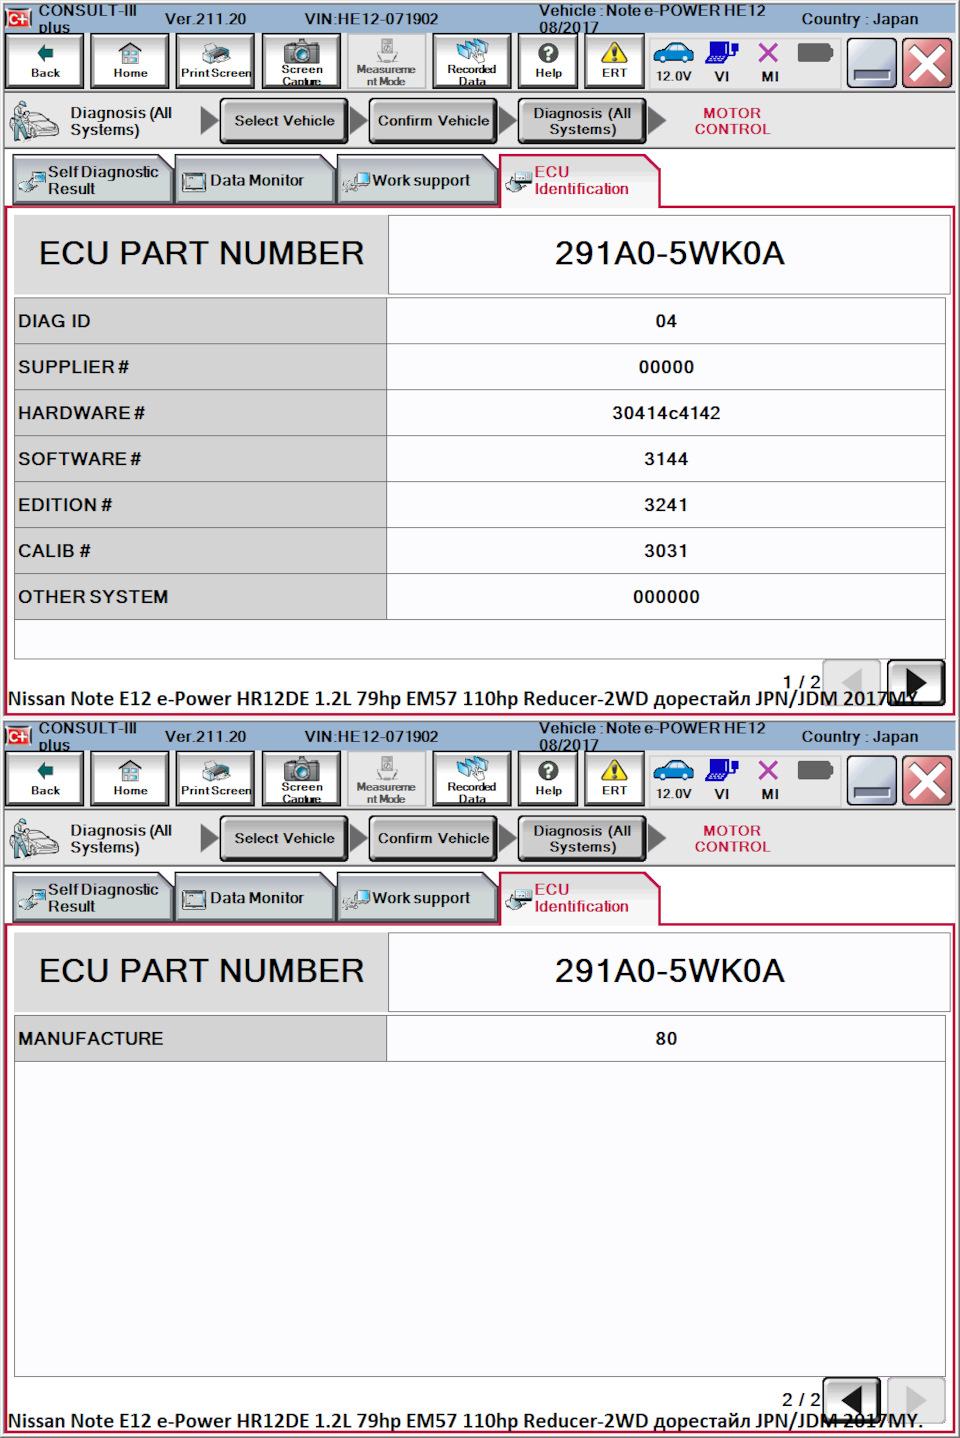Click Select Vehicle on the 2/2 page screen
Screen dimensions: 960x1438
tap(284, 838)
